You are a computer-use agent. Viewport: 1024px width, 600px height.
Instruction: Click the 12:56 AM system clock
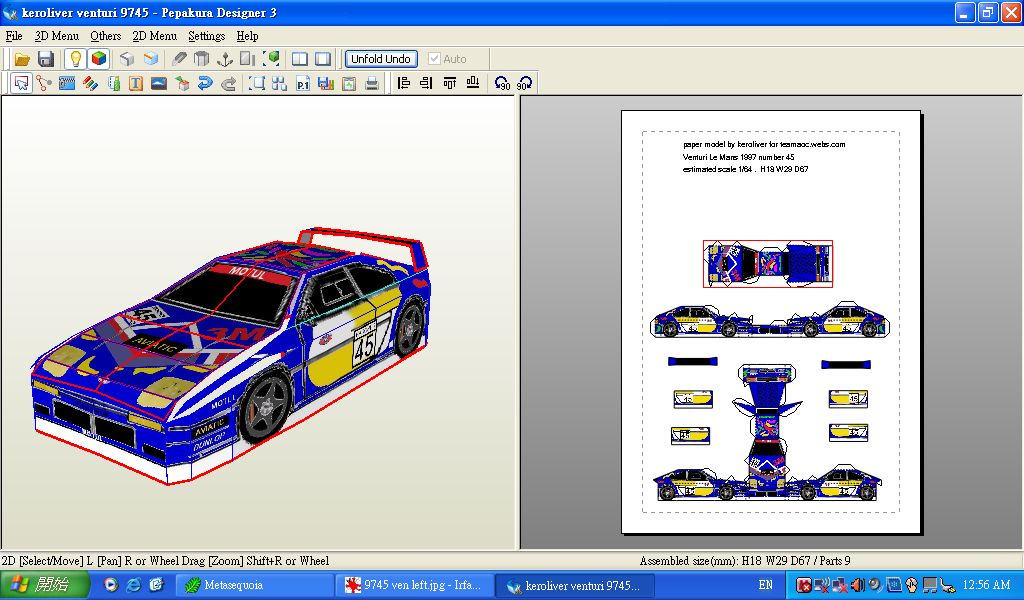click(x=986, y=585)
